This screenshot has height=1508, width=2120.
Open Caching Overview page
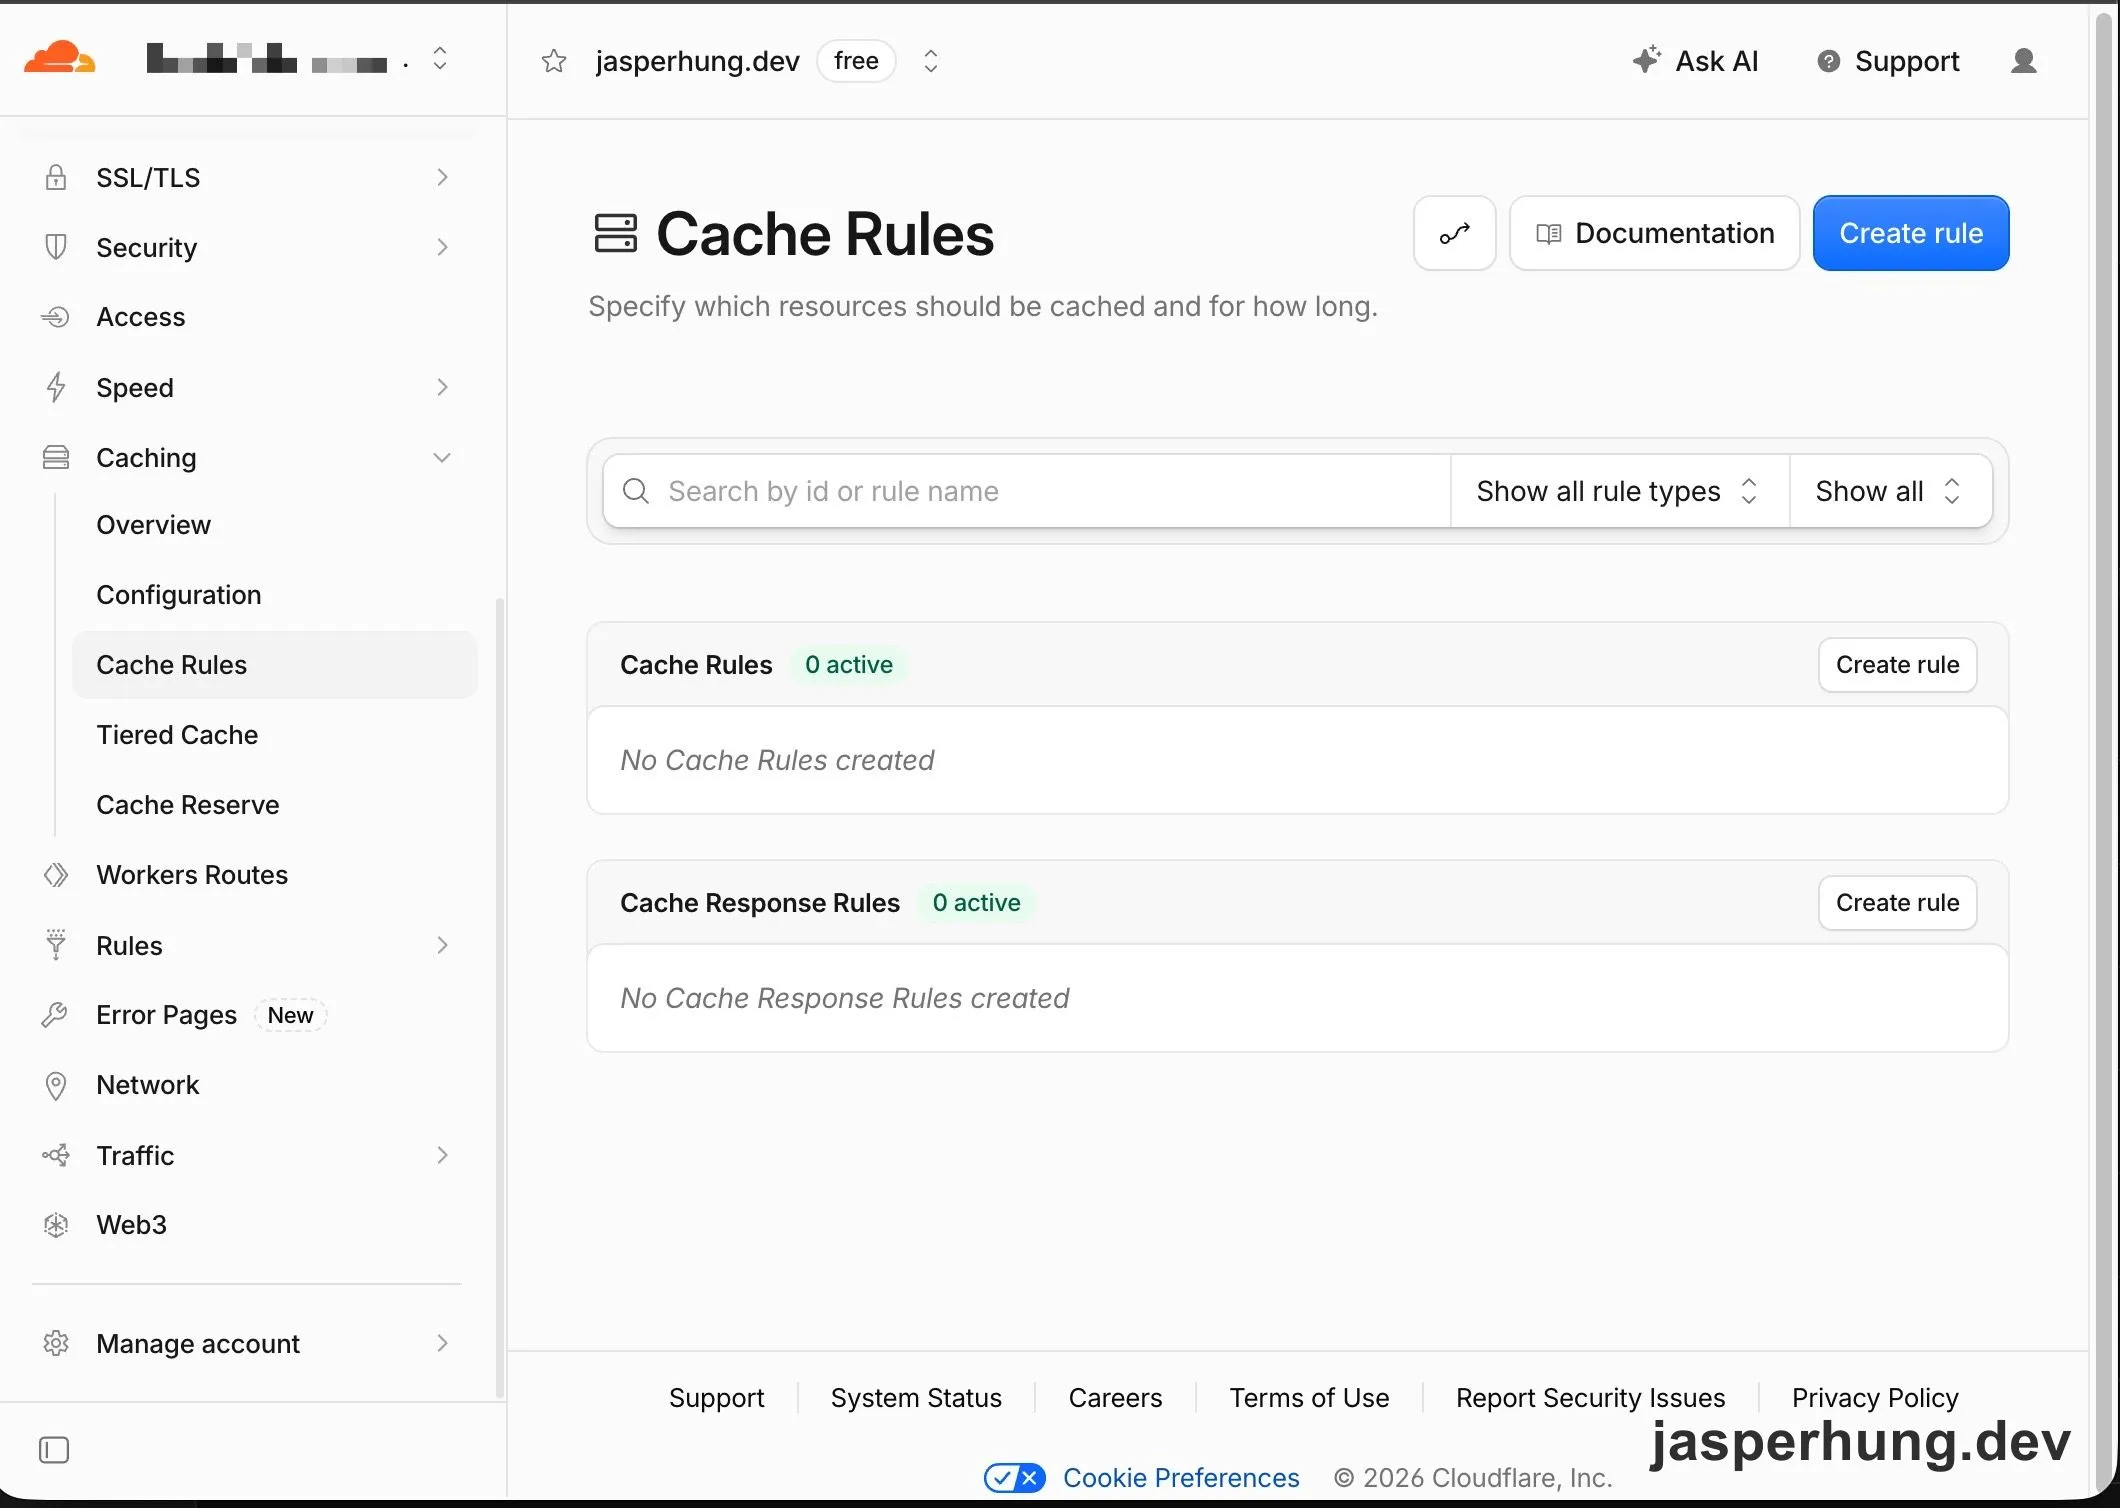click(x=153, y=525)
